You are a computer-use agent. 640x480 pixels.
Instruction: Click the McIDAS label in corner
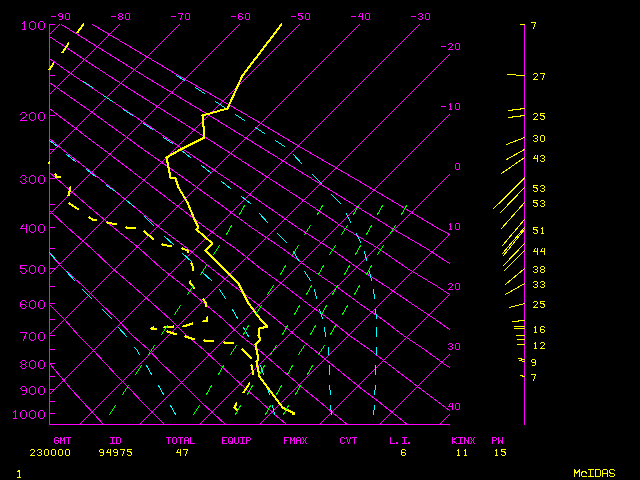click(x=593, y=472)
